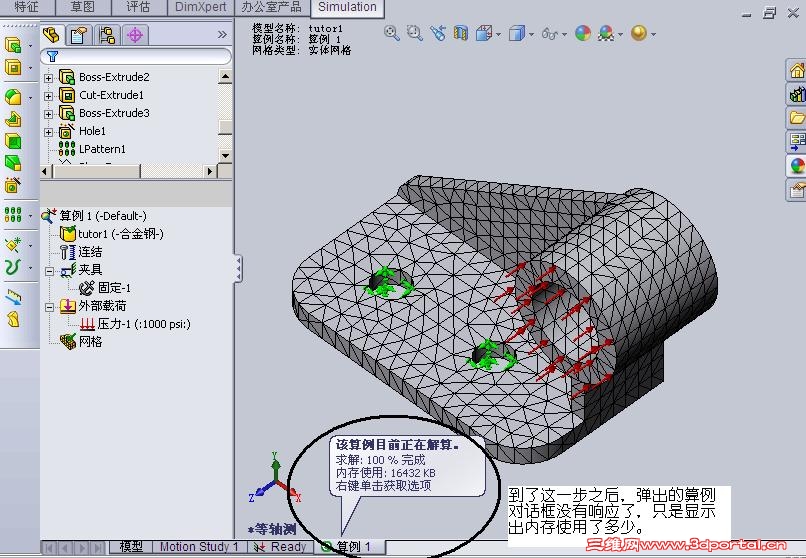Expand the Cut-Extrude1 feature node

[48, 96]
